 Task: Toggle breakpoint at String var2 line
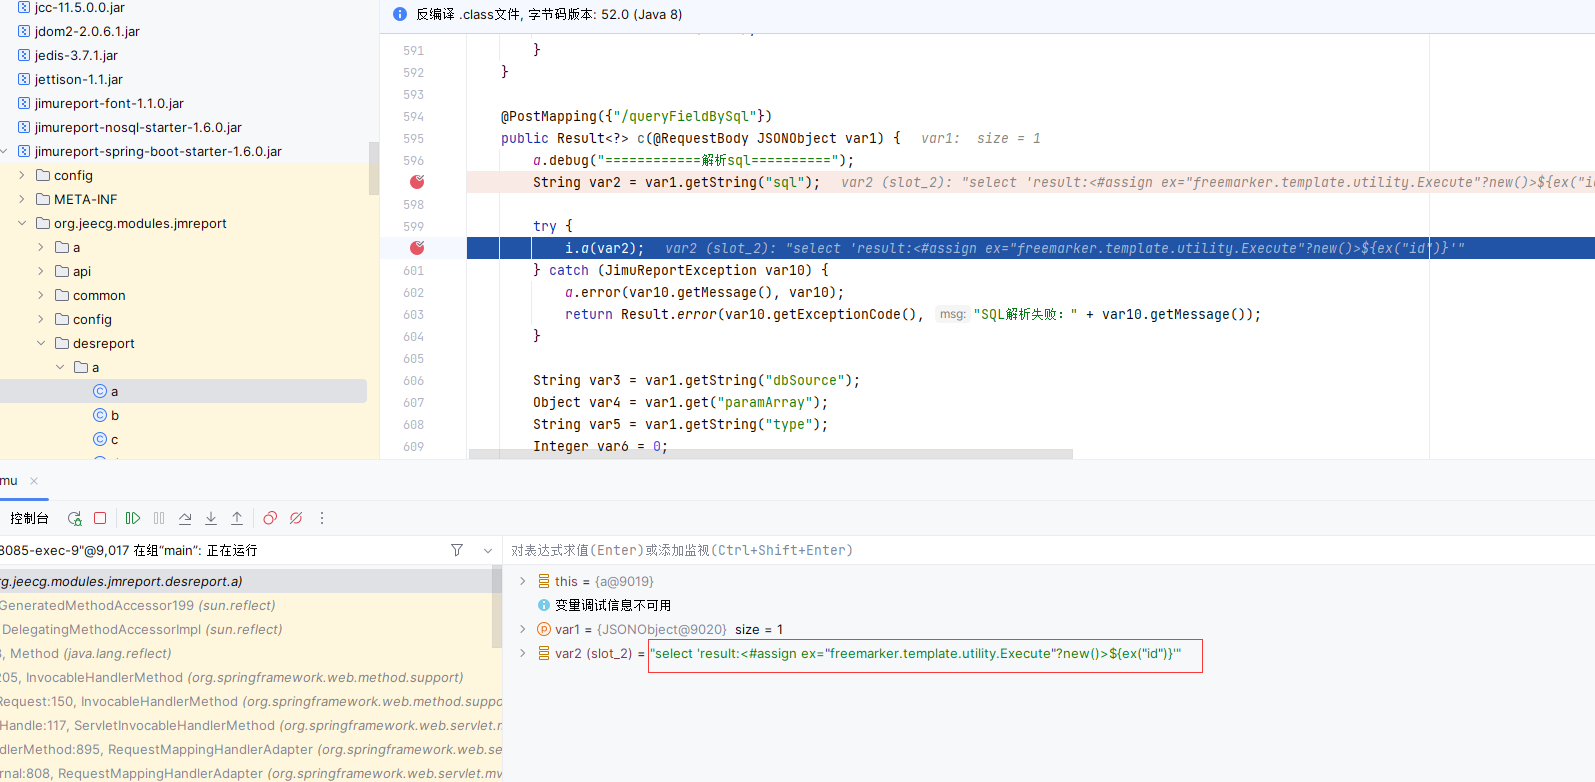(x=417, y=182)
